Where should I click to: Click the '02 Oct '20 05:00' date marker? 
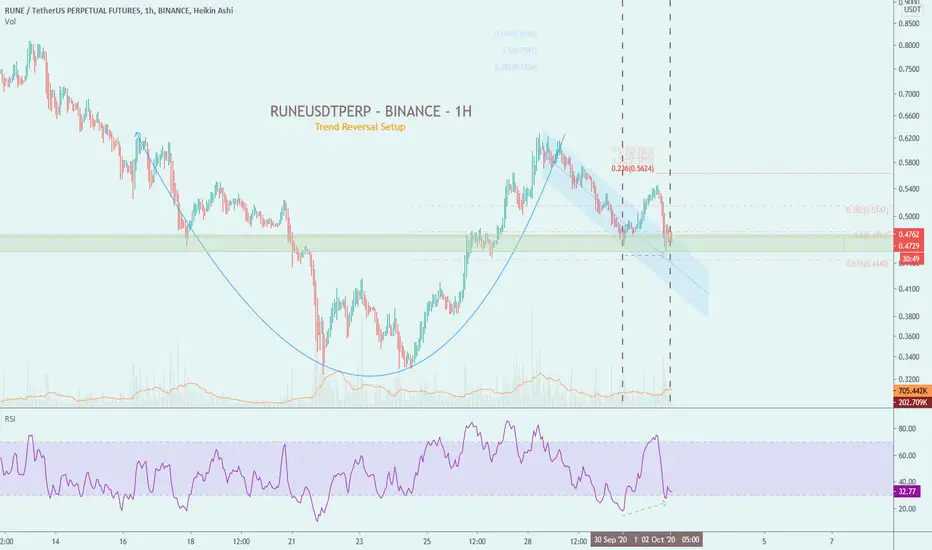[x=672, y=540]
